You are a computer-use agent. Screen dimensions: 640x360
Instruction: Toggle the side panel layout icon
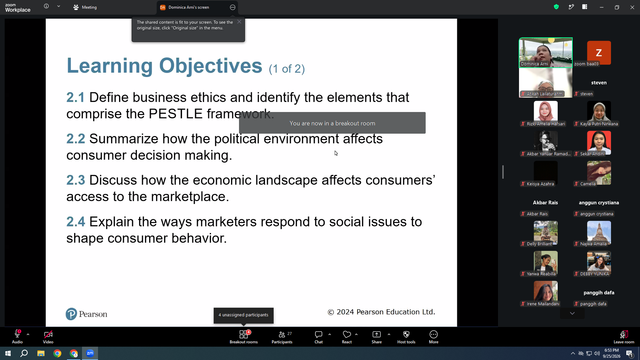(x=584, y=7)
